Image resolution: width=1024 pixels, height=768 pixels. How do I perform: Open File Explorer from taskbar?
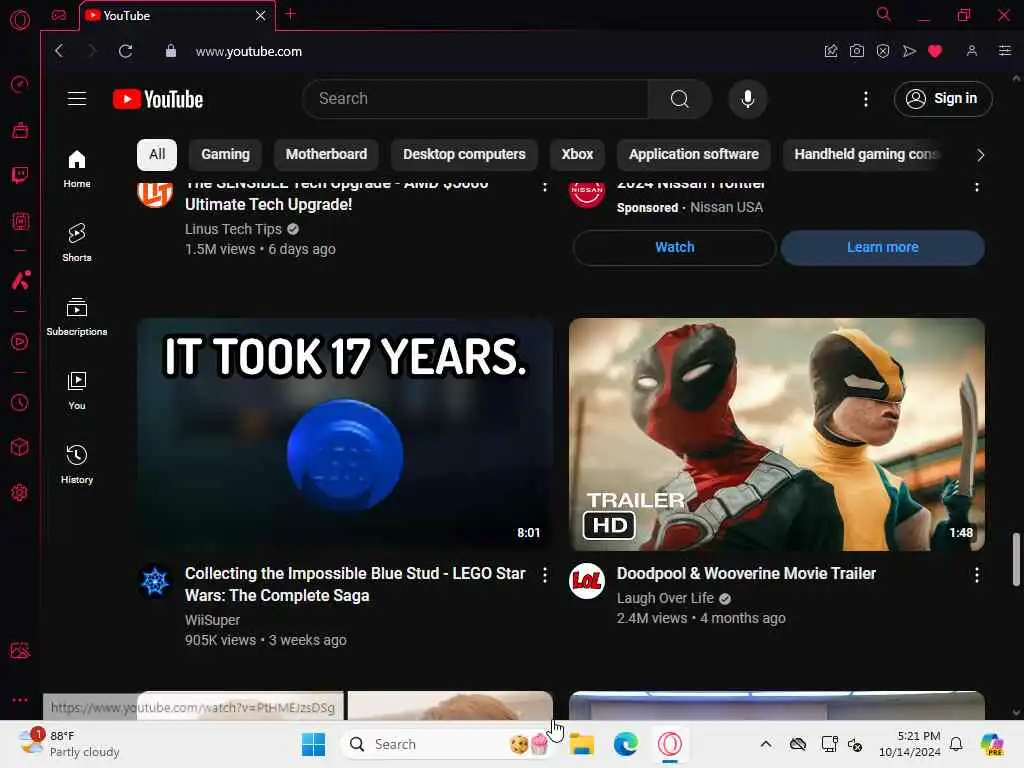pos(581,744)
